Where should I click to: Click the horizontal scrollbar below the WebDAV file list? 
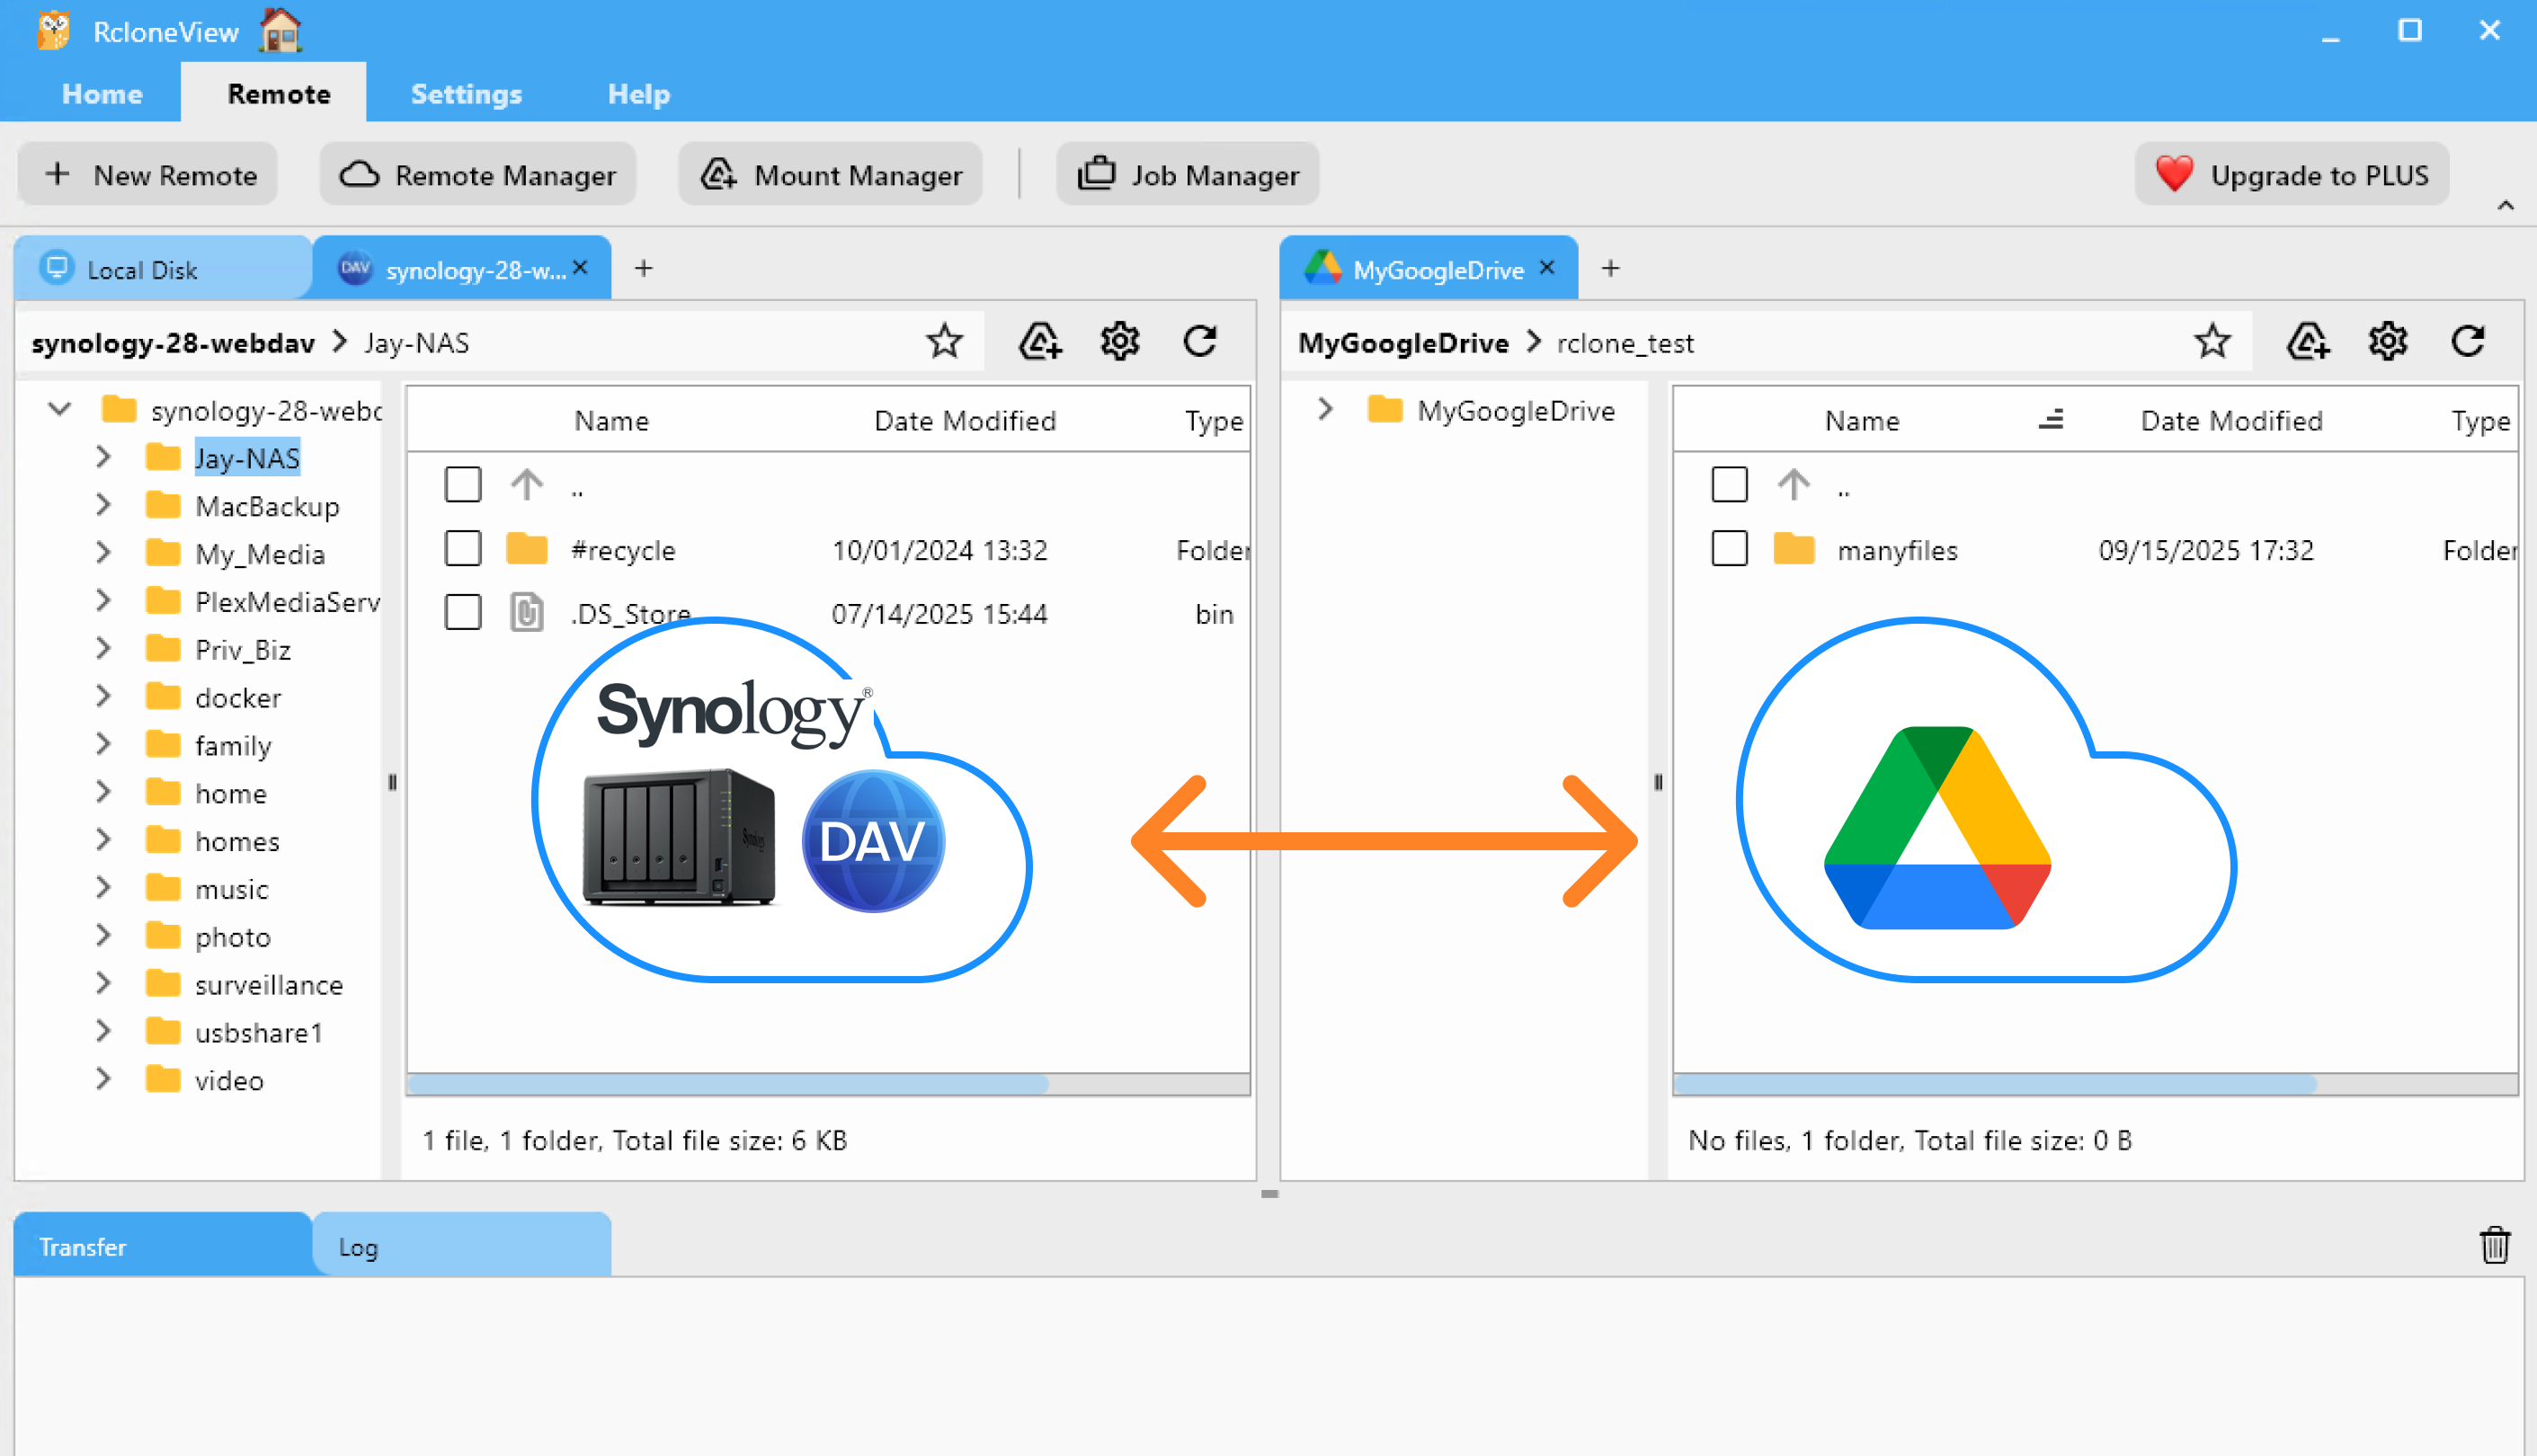tap(730, 1085)
